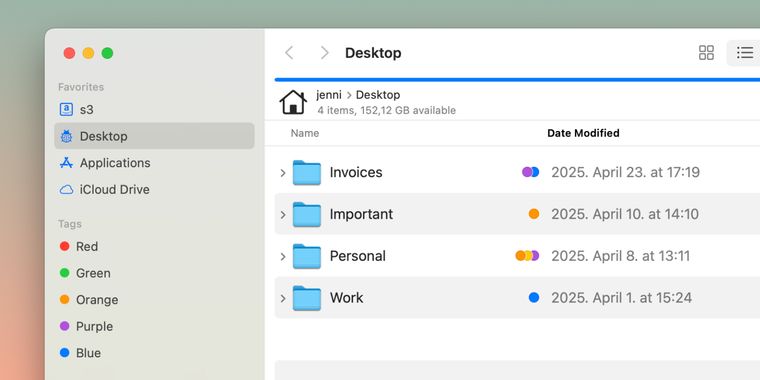
Task: Click the Desktop bug icon in sidebar
Action: point(66,136)
